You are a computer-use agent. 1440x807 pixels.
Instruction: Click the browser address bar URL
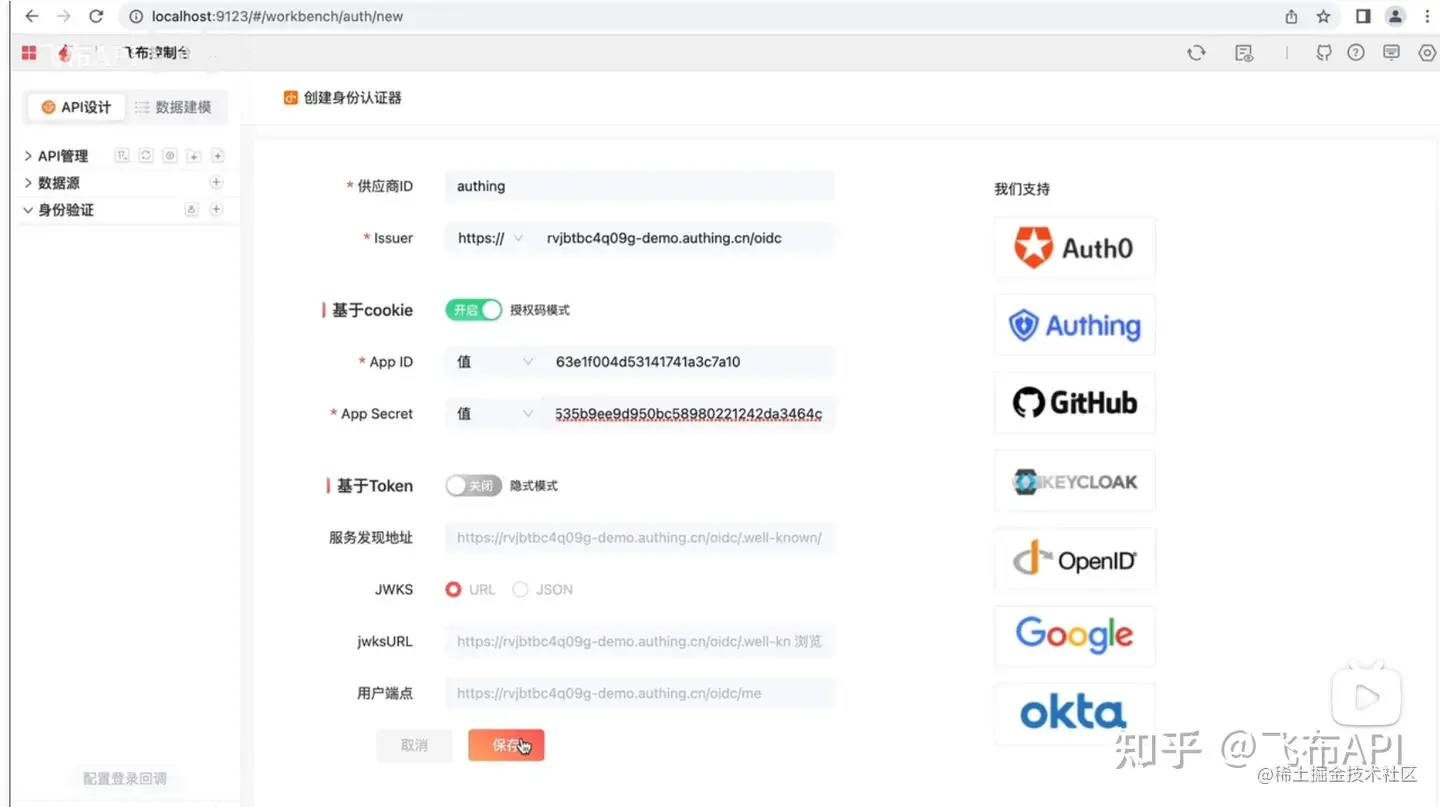pyautogui.click(x=278, y=16)
